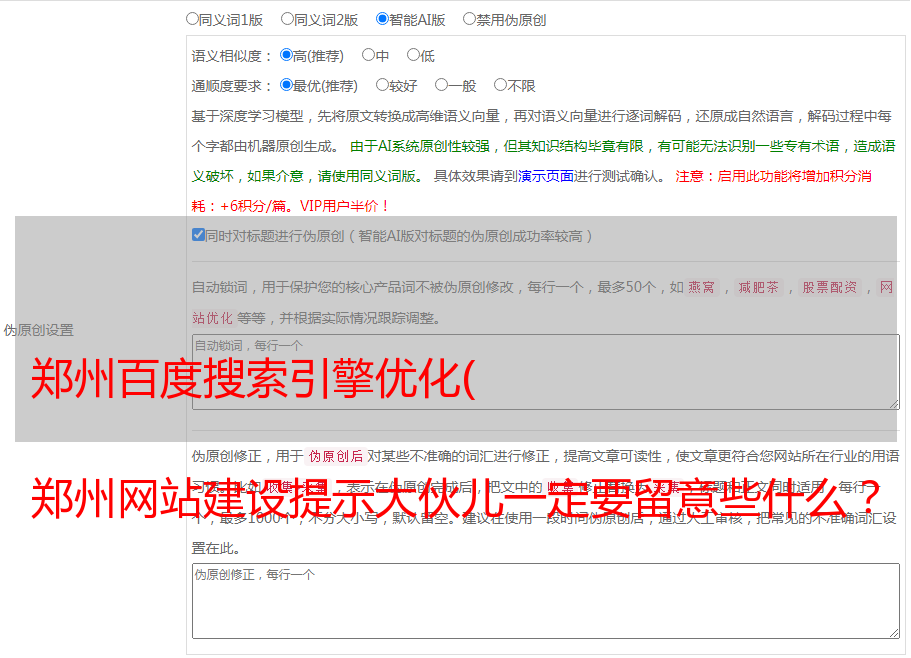
Task: Open the 演示页面 link
Action: [546, 176]
